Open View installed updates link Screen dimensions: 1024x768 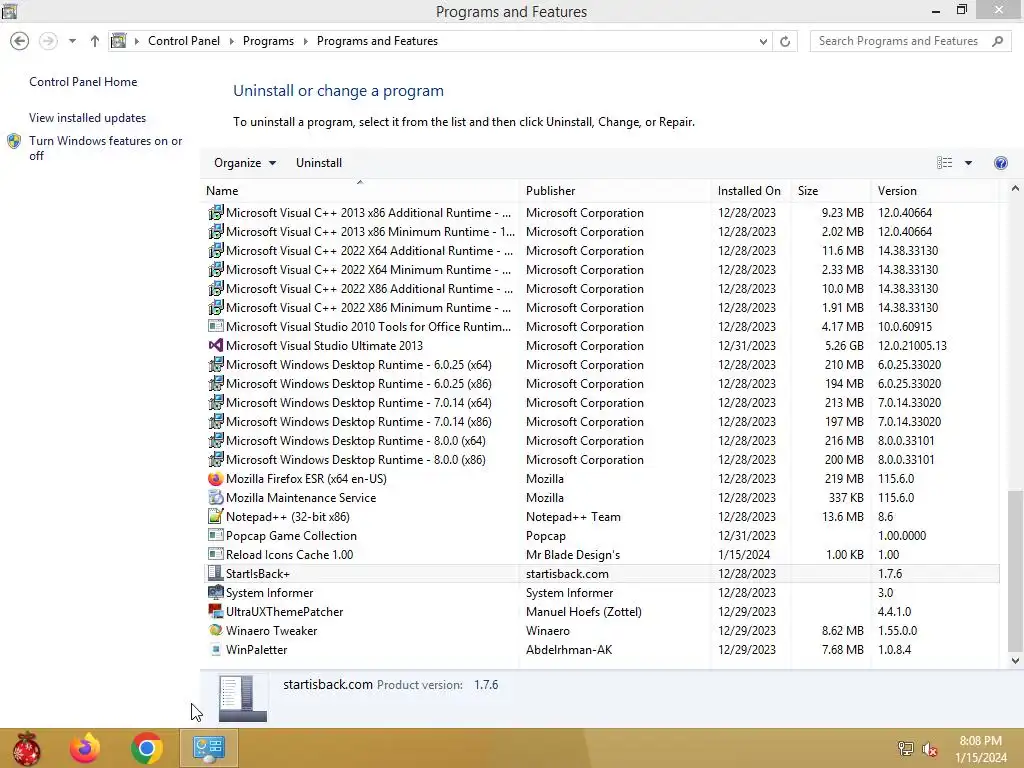pyautogui.click(x=88, y=118)
